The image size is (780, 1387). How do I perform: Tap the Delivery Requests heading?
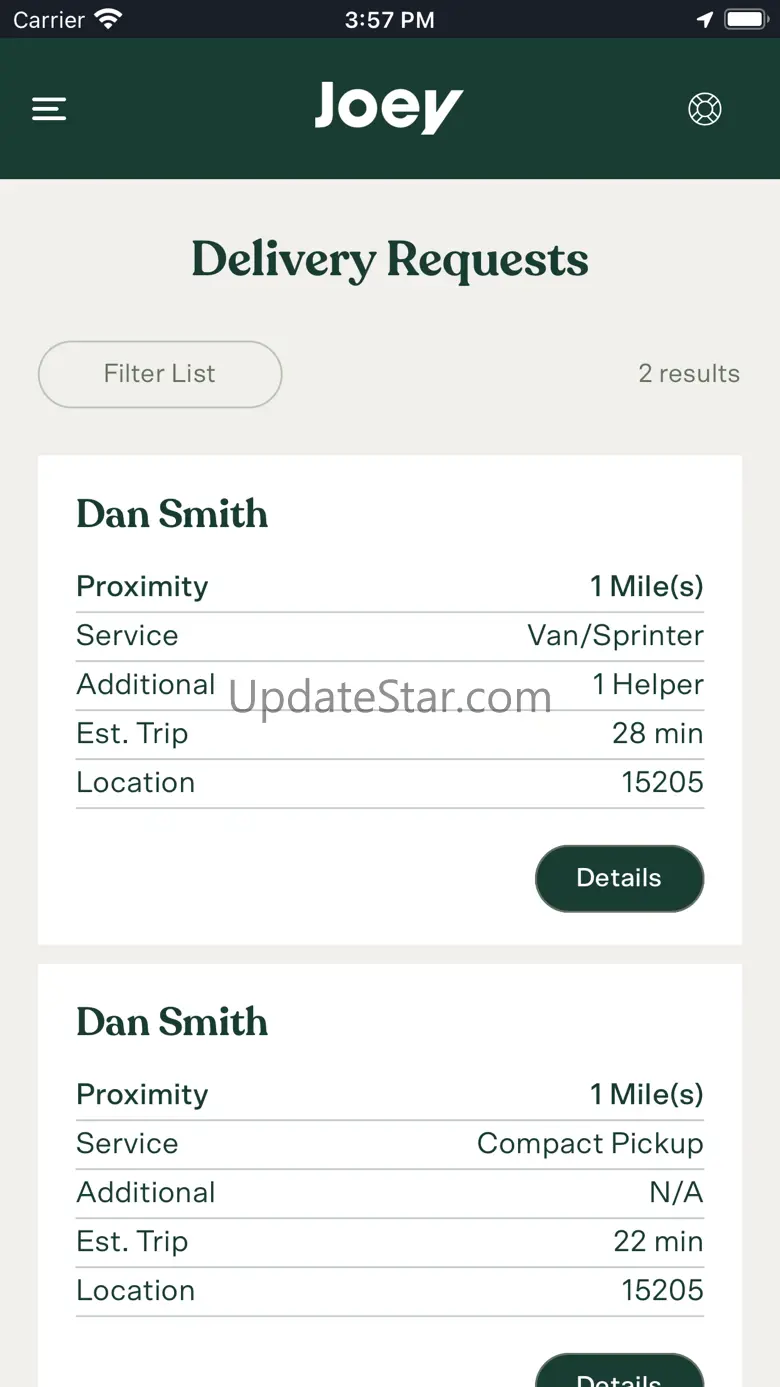[390, 260]
